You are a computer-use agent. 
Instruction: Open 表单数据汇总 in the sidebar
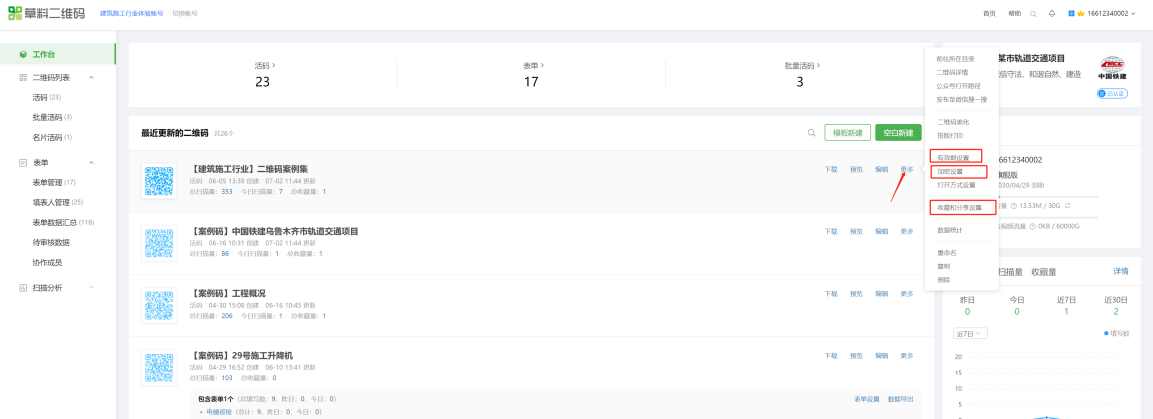(x=62, y=222)
